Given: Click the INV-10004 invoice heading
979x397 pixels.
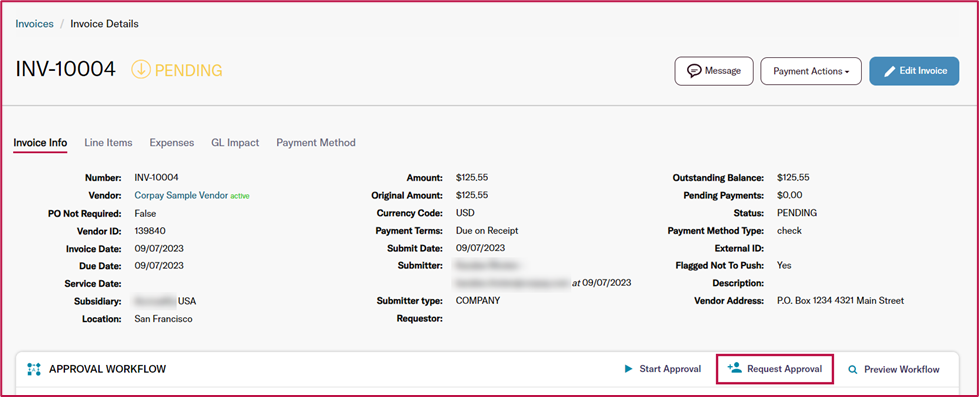Looking at the screenshot, I should tap(66, 69).
